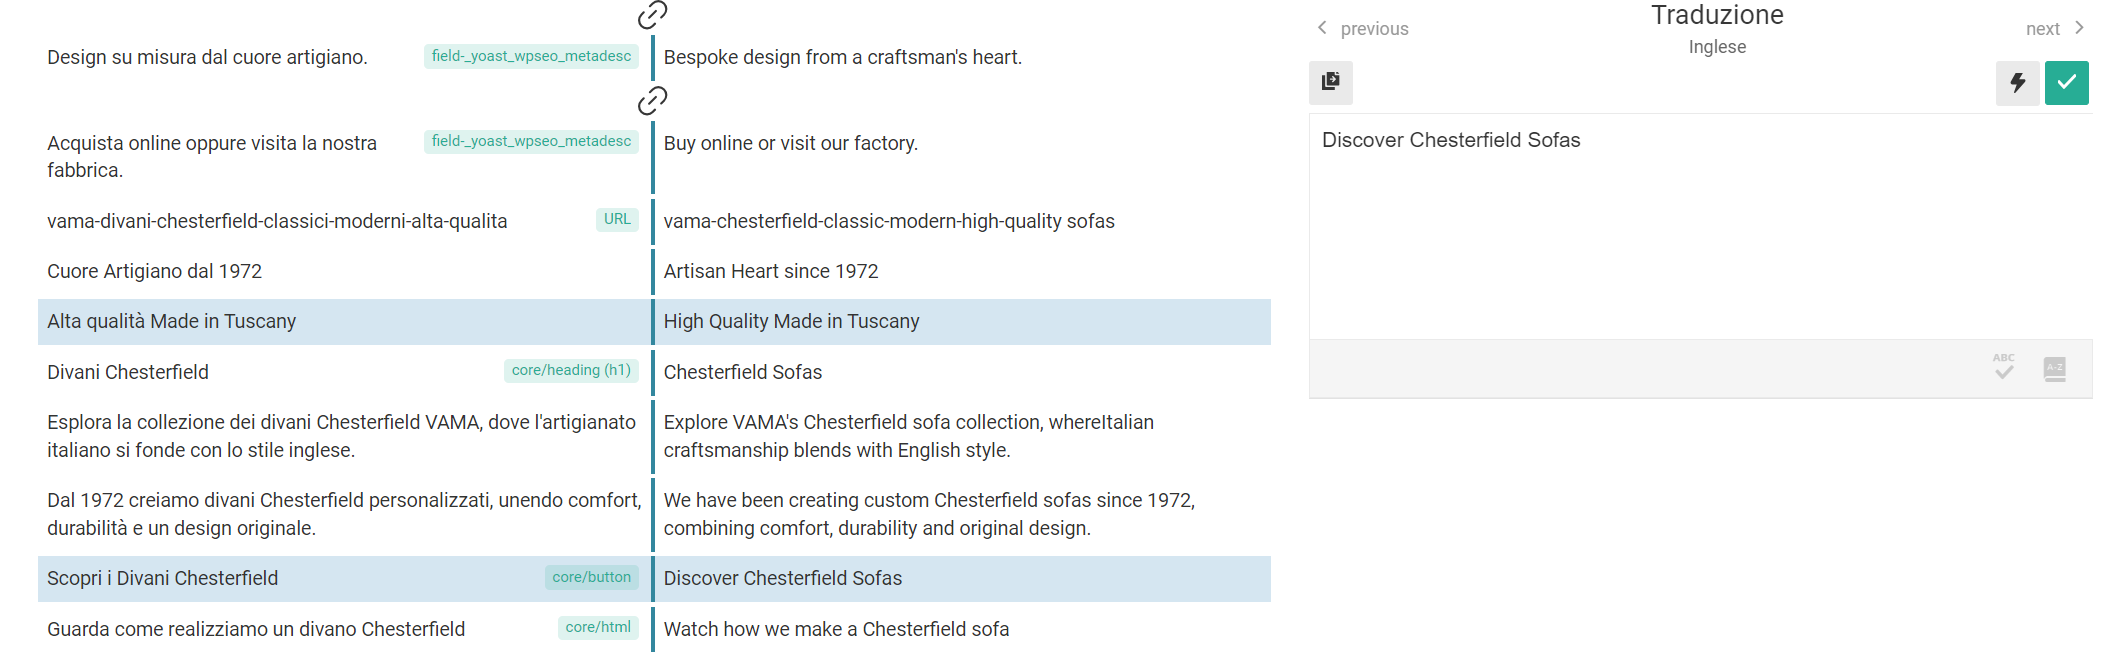Click the link icon above 'Bespoke design' row
The height and width of the screenshot is (652, 2116).
tap(652, 14)
